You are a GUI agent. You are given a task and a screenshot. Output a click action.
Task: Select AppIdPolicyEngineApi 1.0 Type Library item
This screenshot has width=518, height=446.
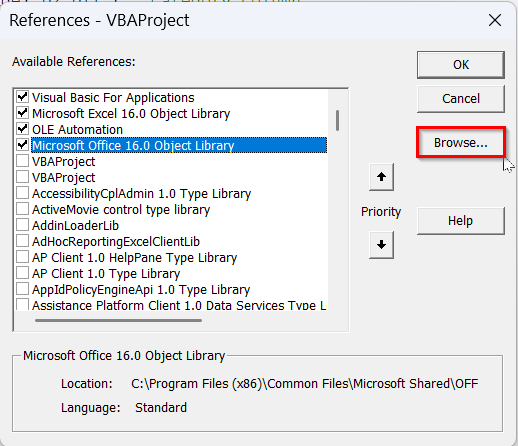(141, 290)
